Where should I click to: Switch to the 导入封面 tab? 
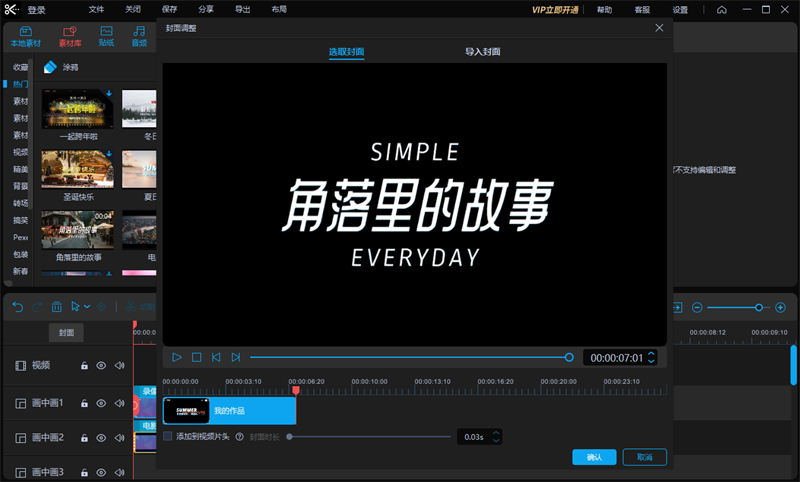tap(482, 51)
